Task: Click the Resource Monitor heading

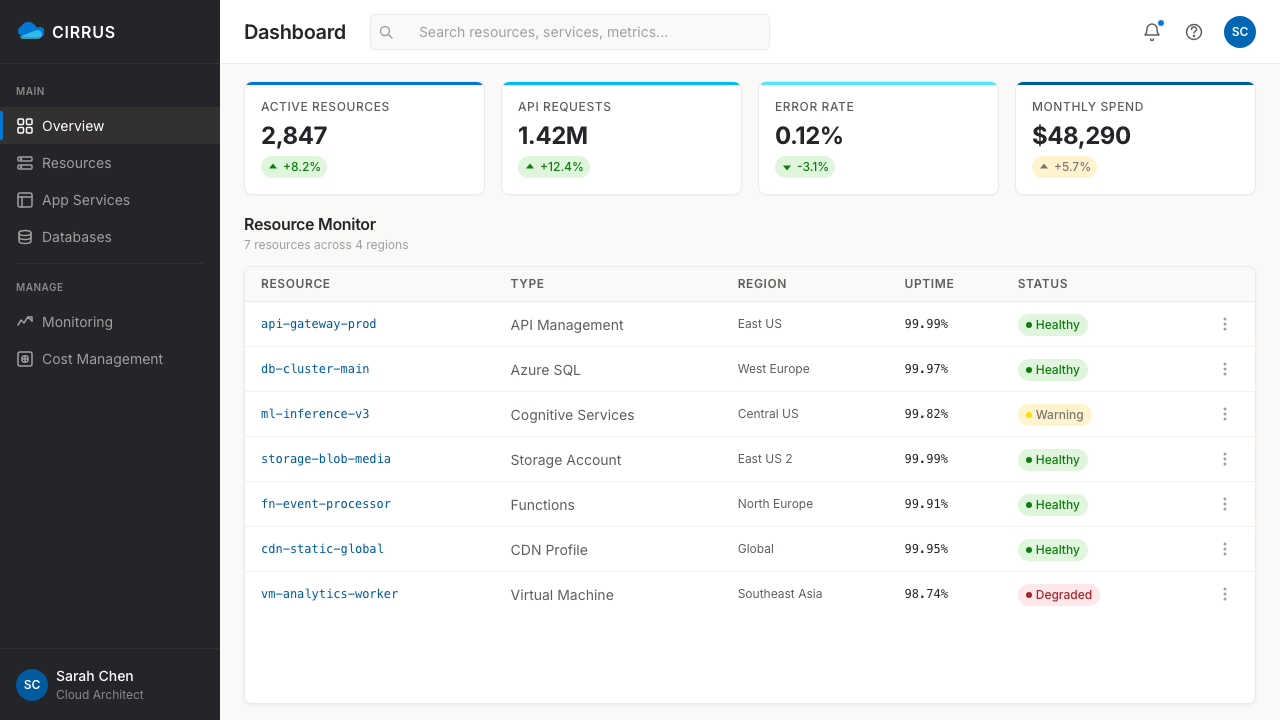Action: [x=310, y=224]
